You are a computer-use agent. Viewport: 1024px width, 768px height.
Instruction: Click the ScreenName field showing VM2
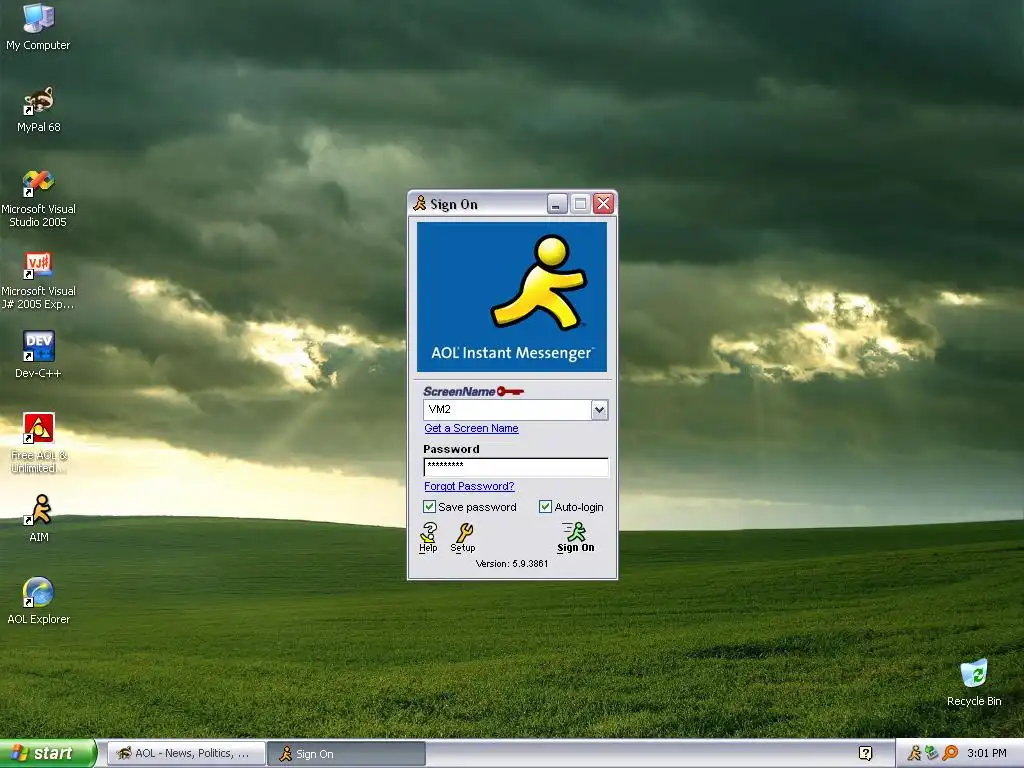507,410
